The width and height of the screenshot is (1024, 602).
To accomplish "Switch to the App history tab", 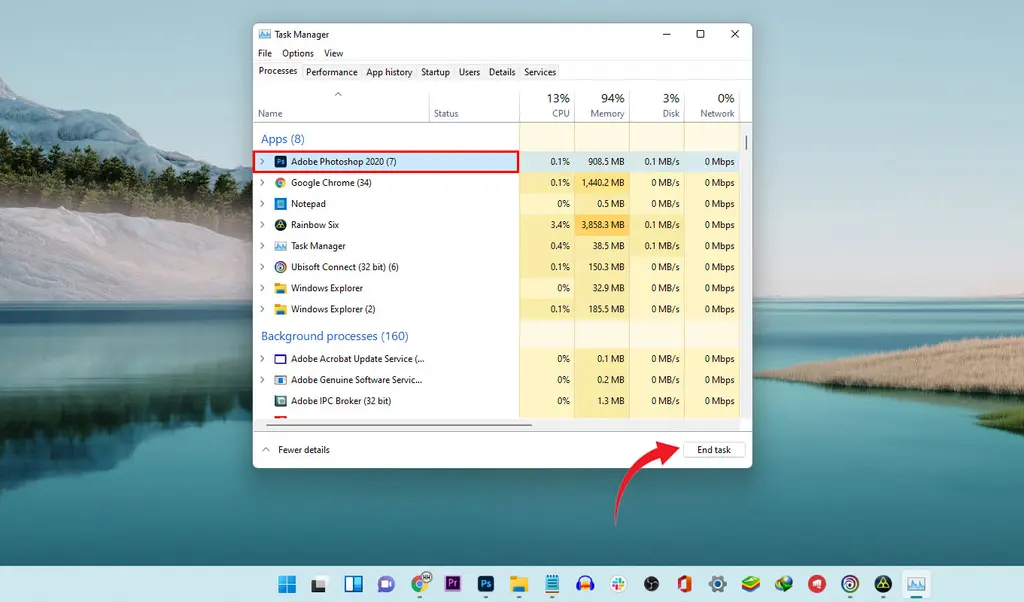I will (389, 72).
